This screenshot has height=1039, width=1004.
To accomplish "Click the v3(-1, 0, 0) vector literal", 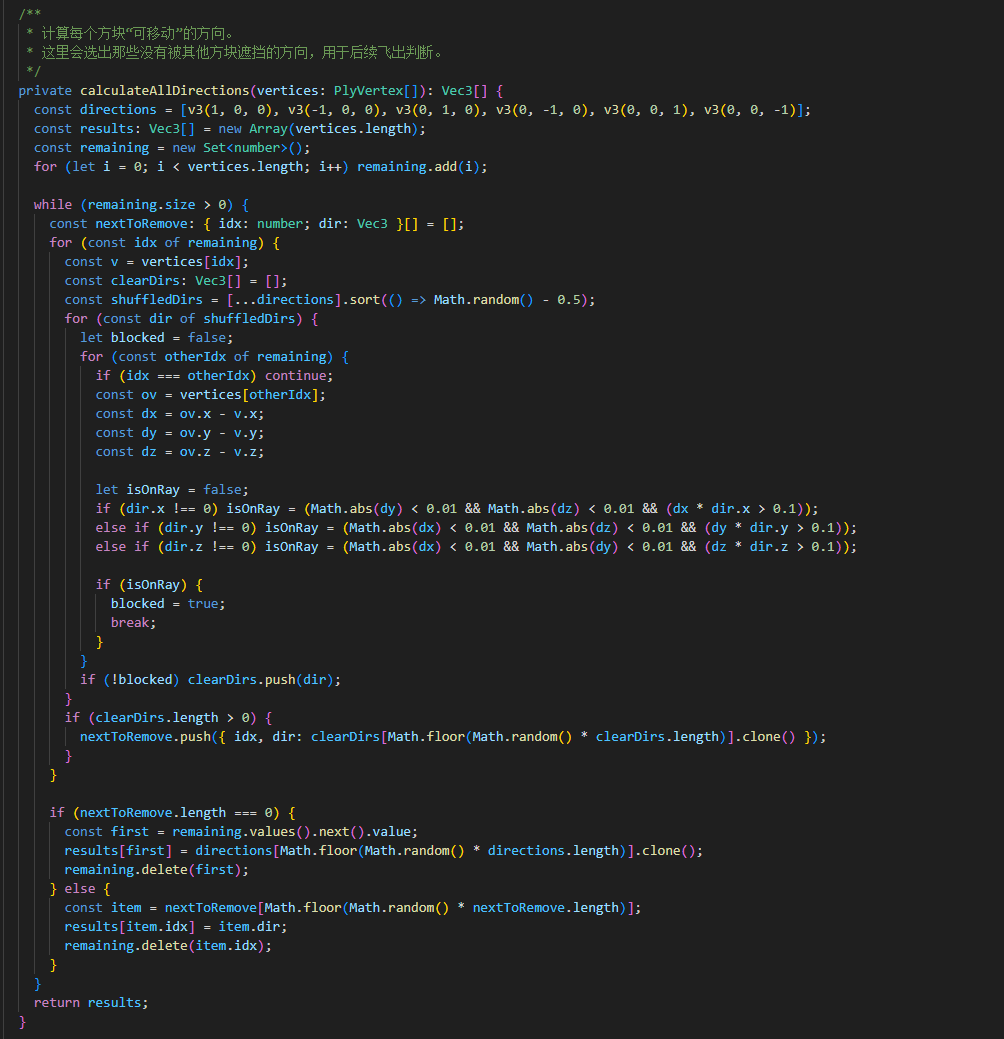I will (x=333, y=110).
